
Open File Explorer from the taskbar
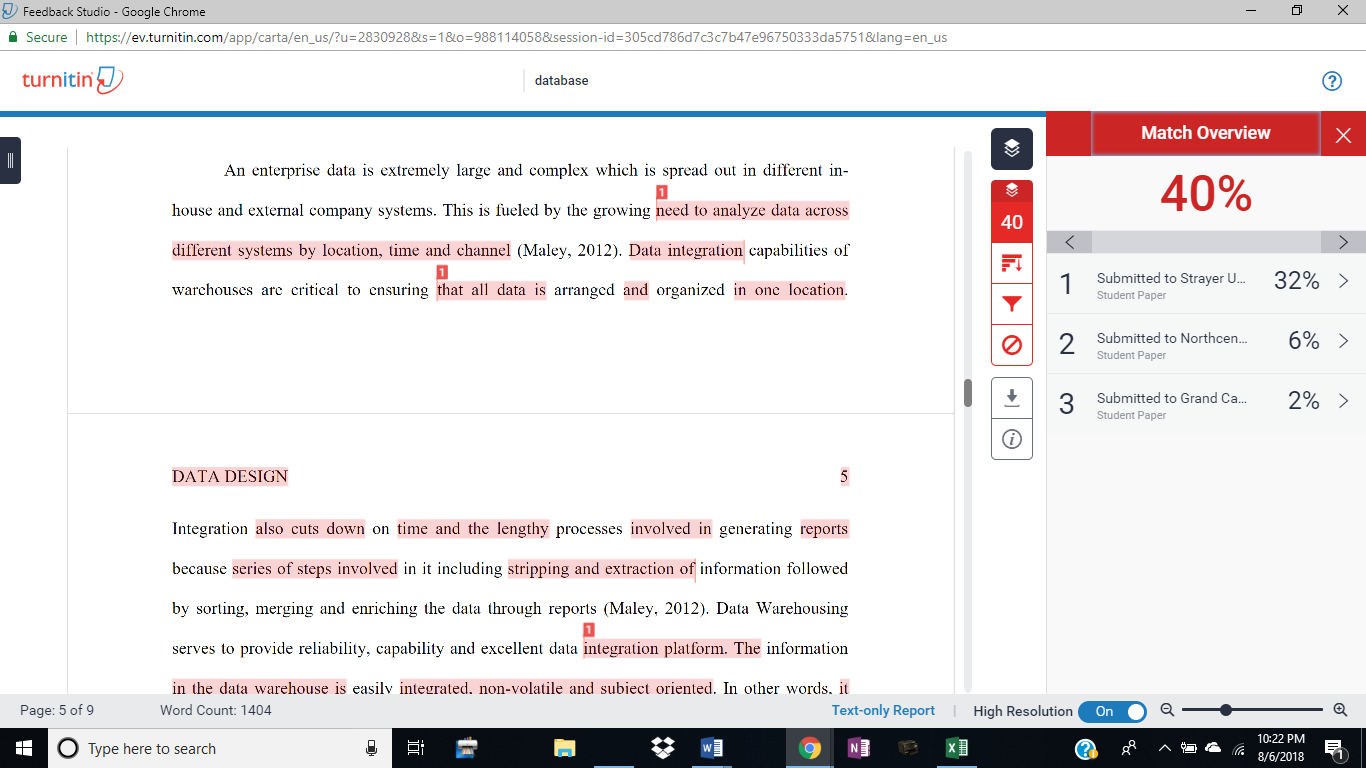565,748
